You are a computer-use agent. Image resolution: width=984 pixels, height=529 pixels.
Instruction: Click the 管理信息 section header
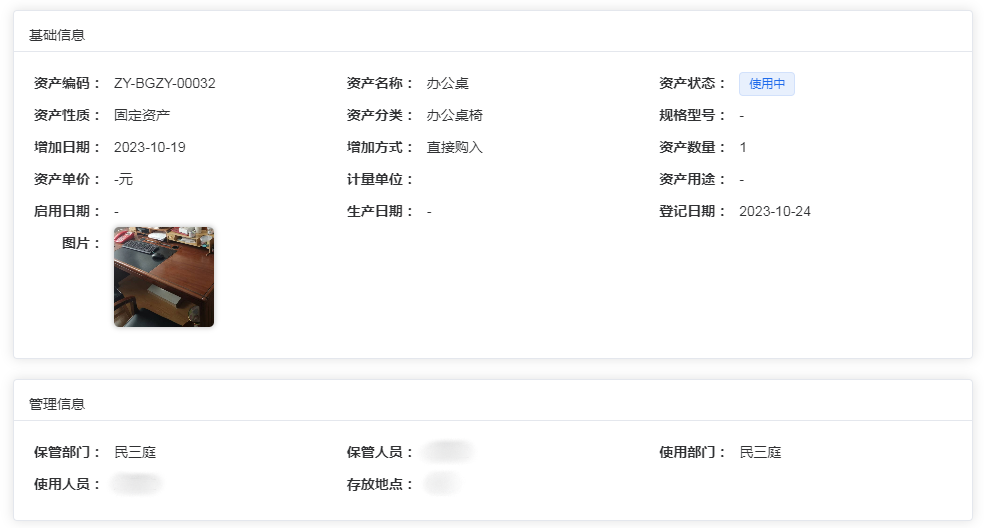(x=56, y=404)
